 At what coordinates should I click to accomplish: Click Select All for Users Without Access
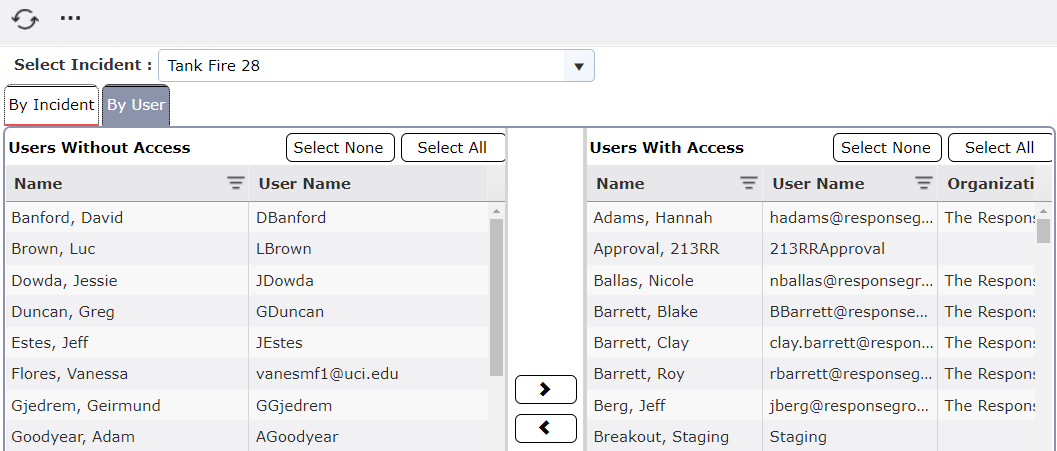[x=452, y=148]
